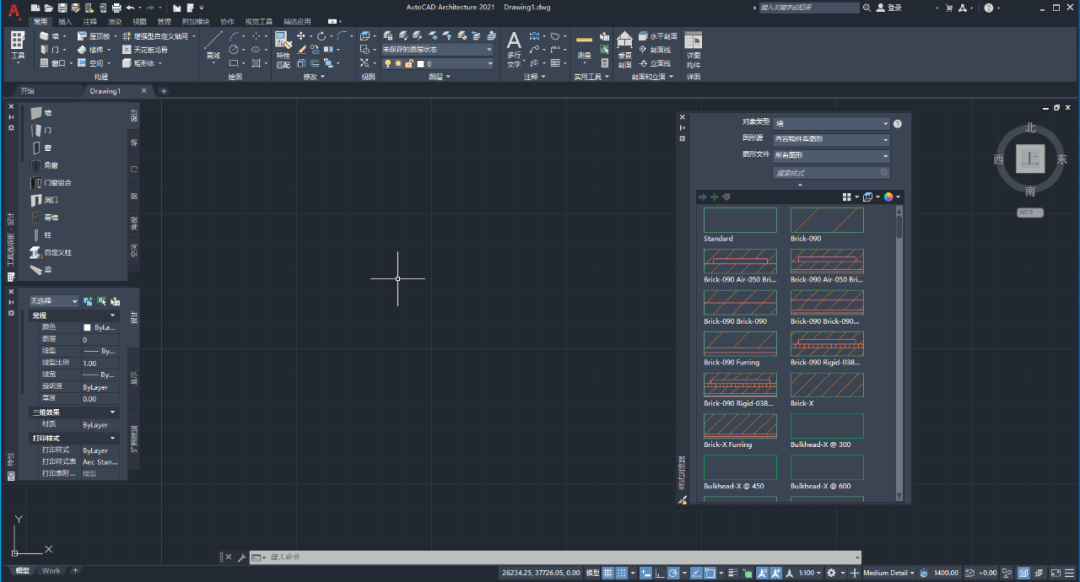Open the layer state dropdown in ribbon

437,50
